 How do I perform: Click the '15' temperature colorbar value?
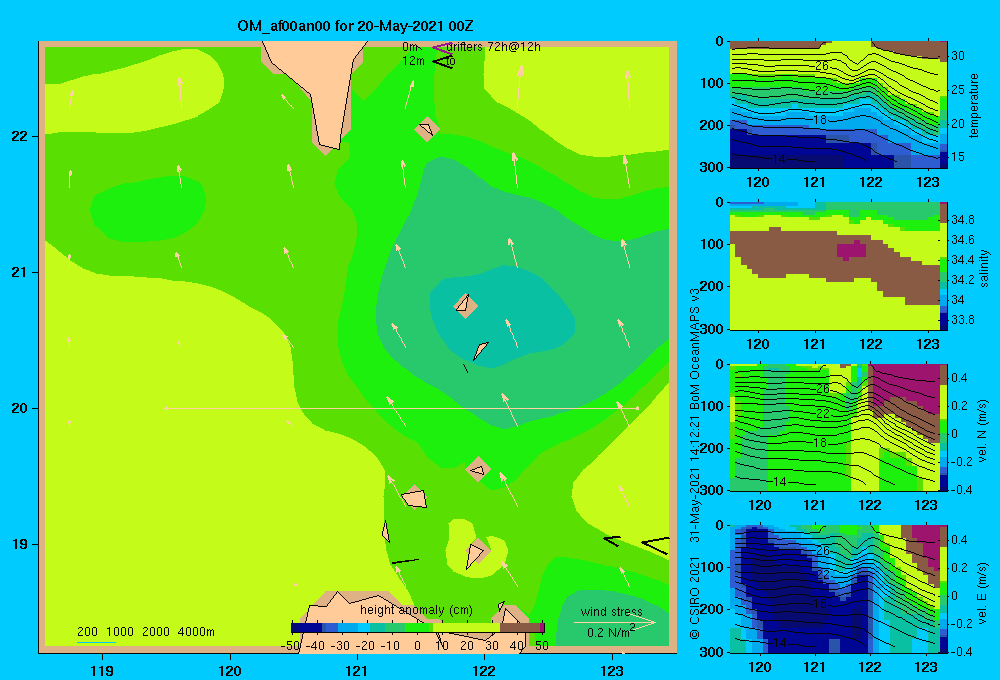coord(958,157)
